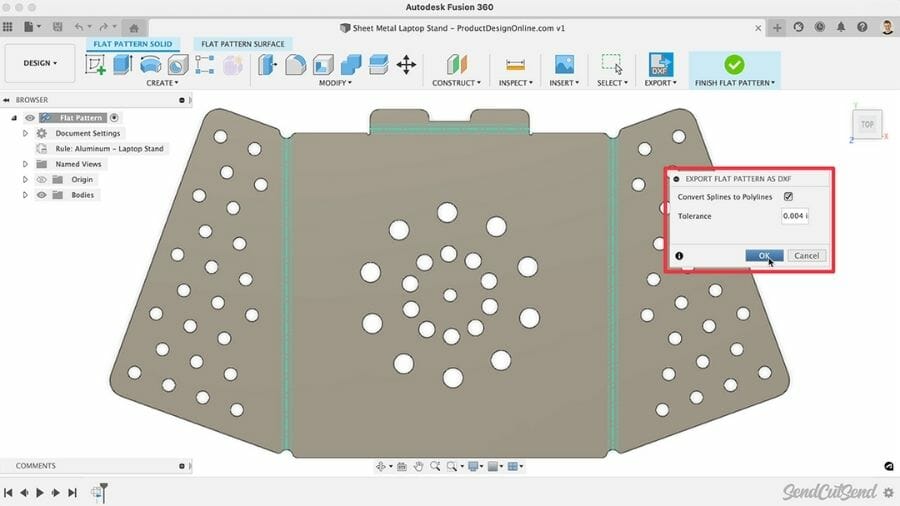Jump to timeline end
This screenshot has height=506, width=900.
72,492
